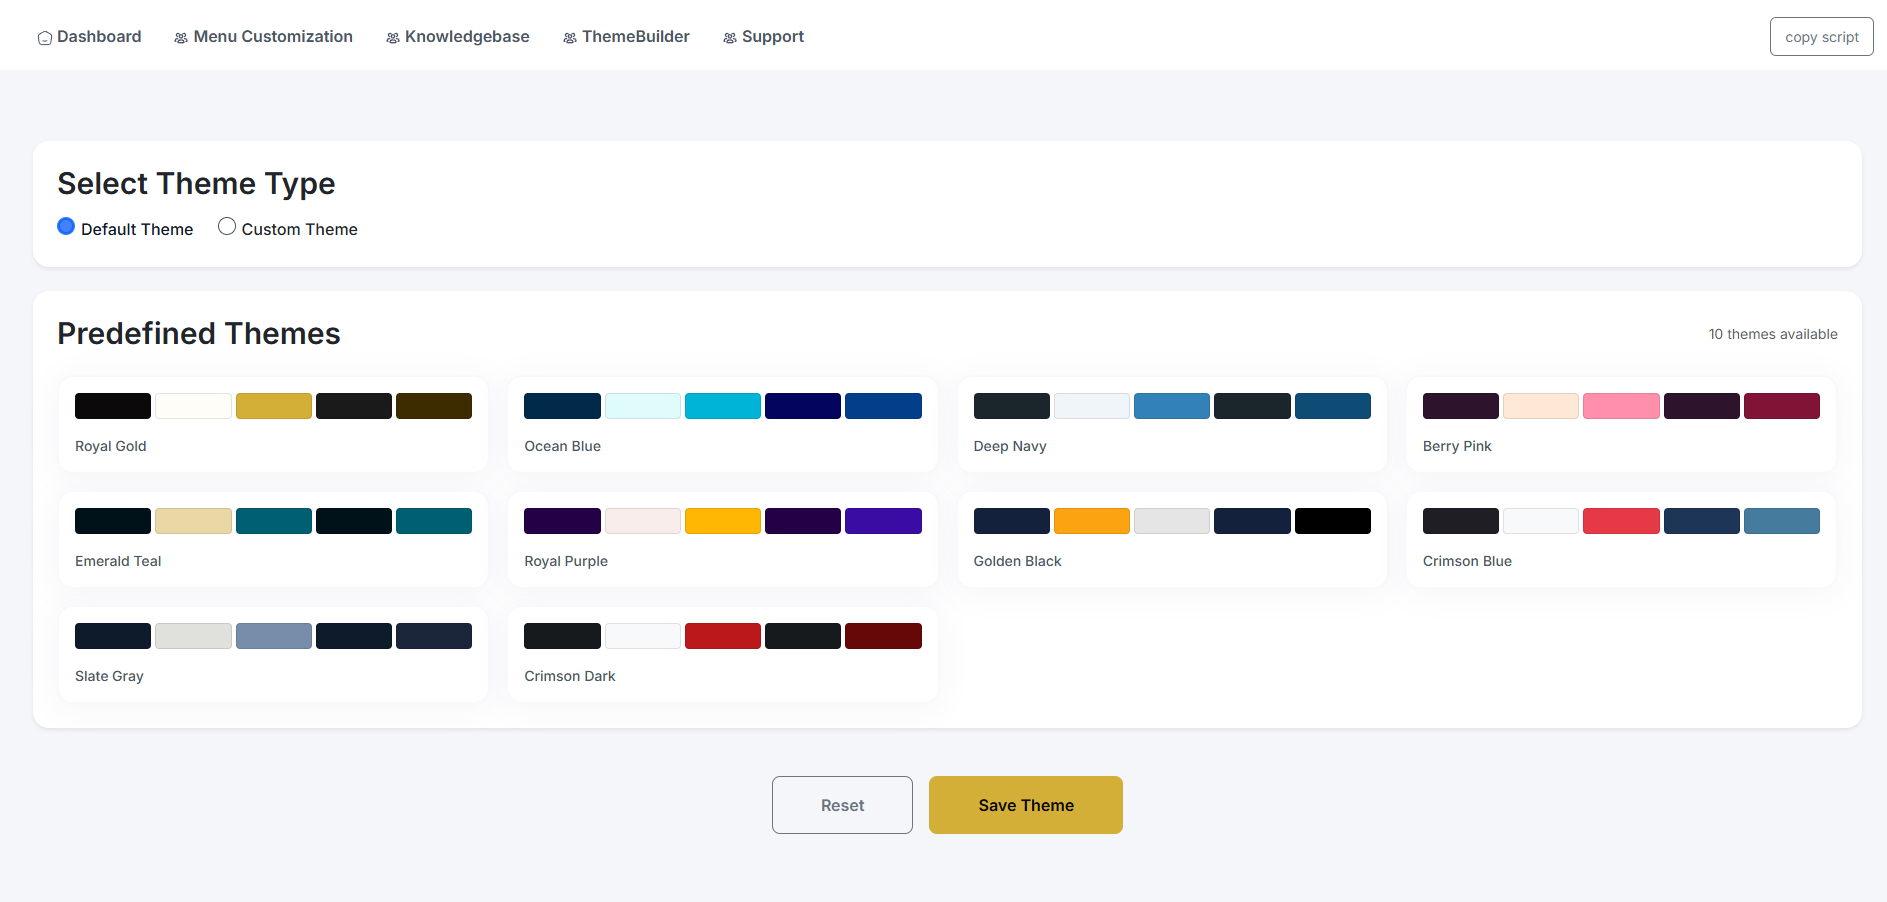Go to the Support menu item

(772, 37)
